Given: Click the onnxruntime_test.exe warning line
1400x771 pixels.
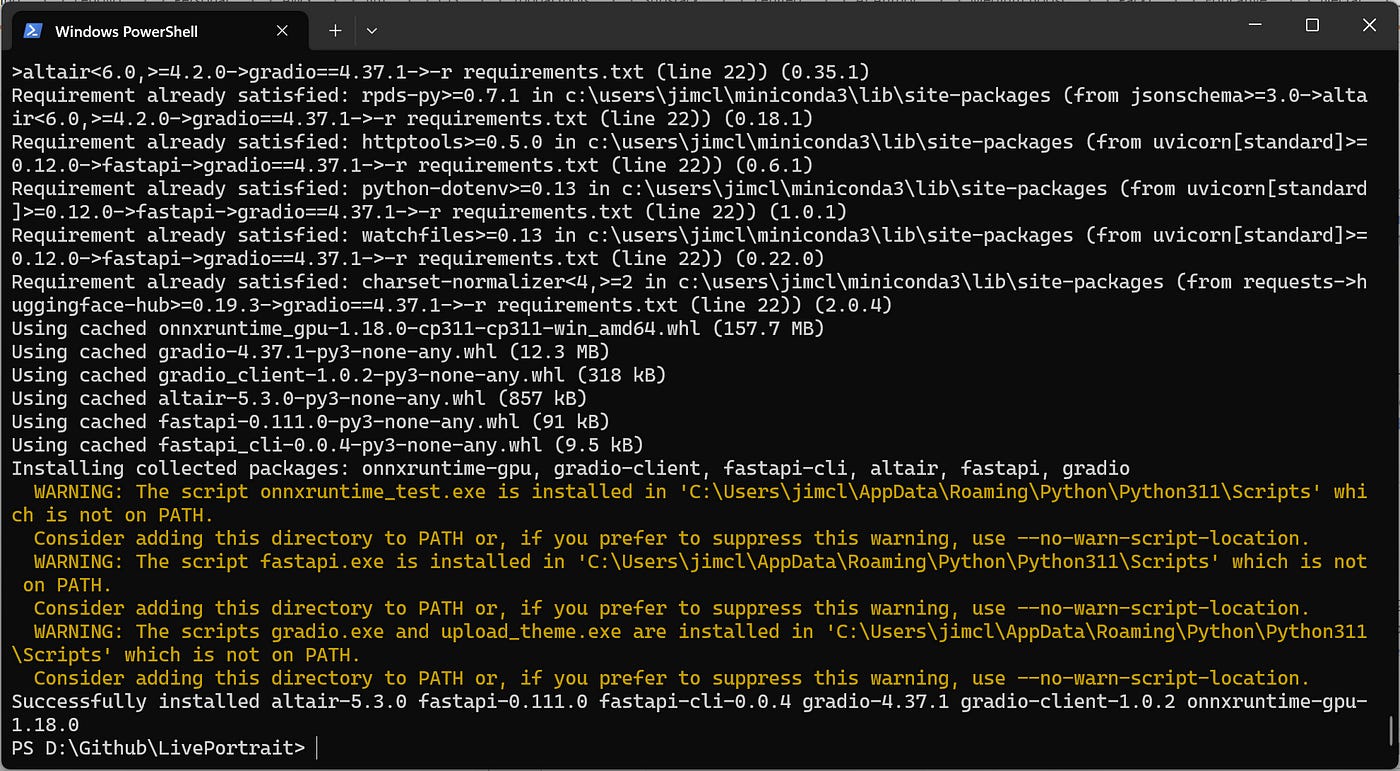Looking at the screenshot, I should click(x=689, y=503).
